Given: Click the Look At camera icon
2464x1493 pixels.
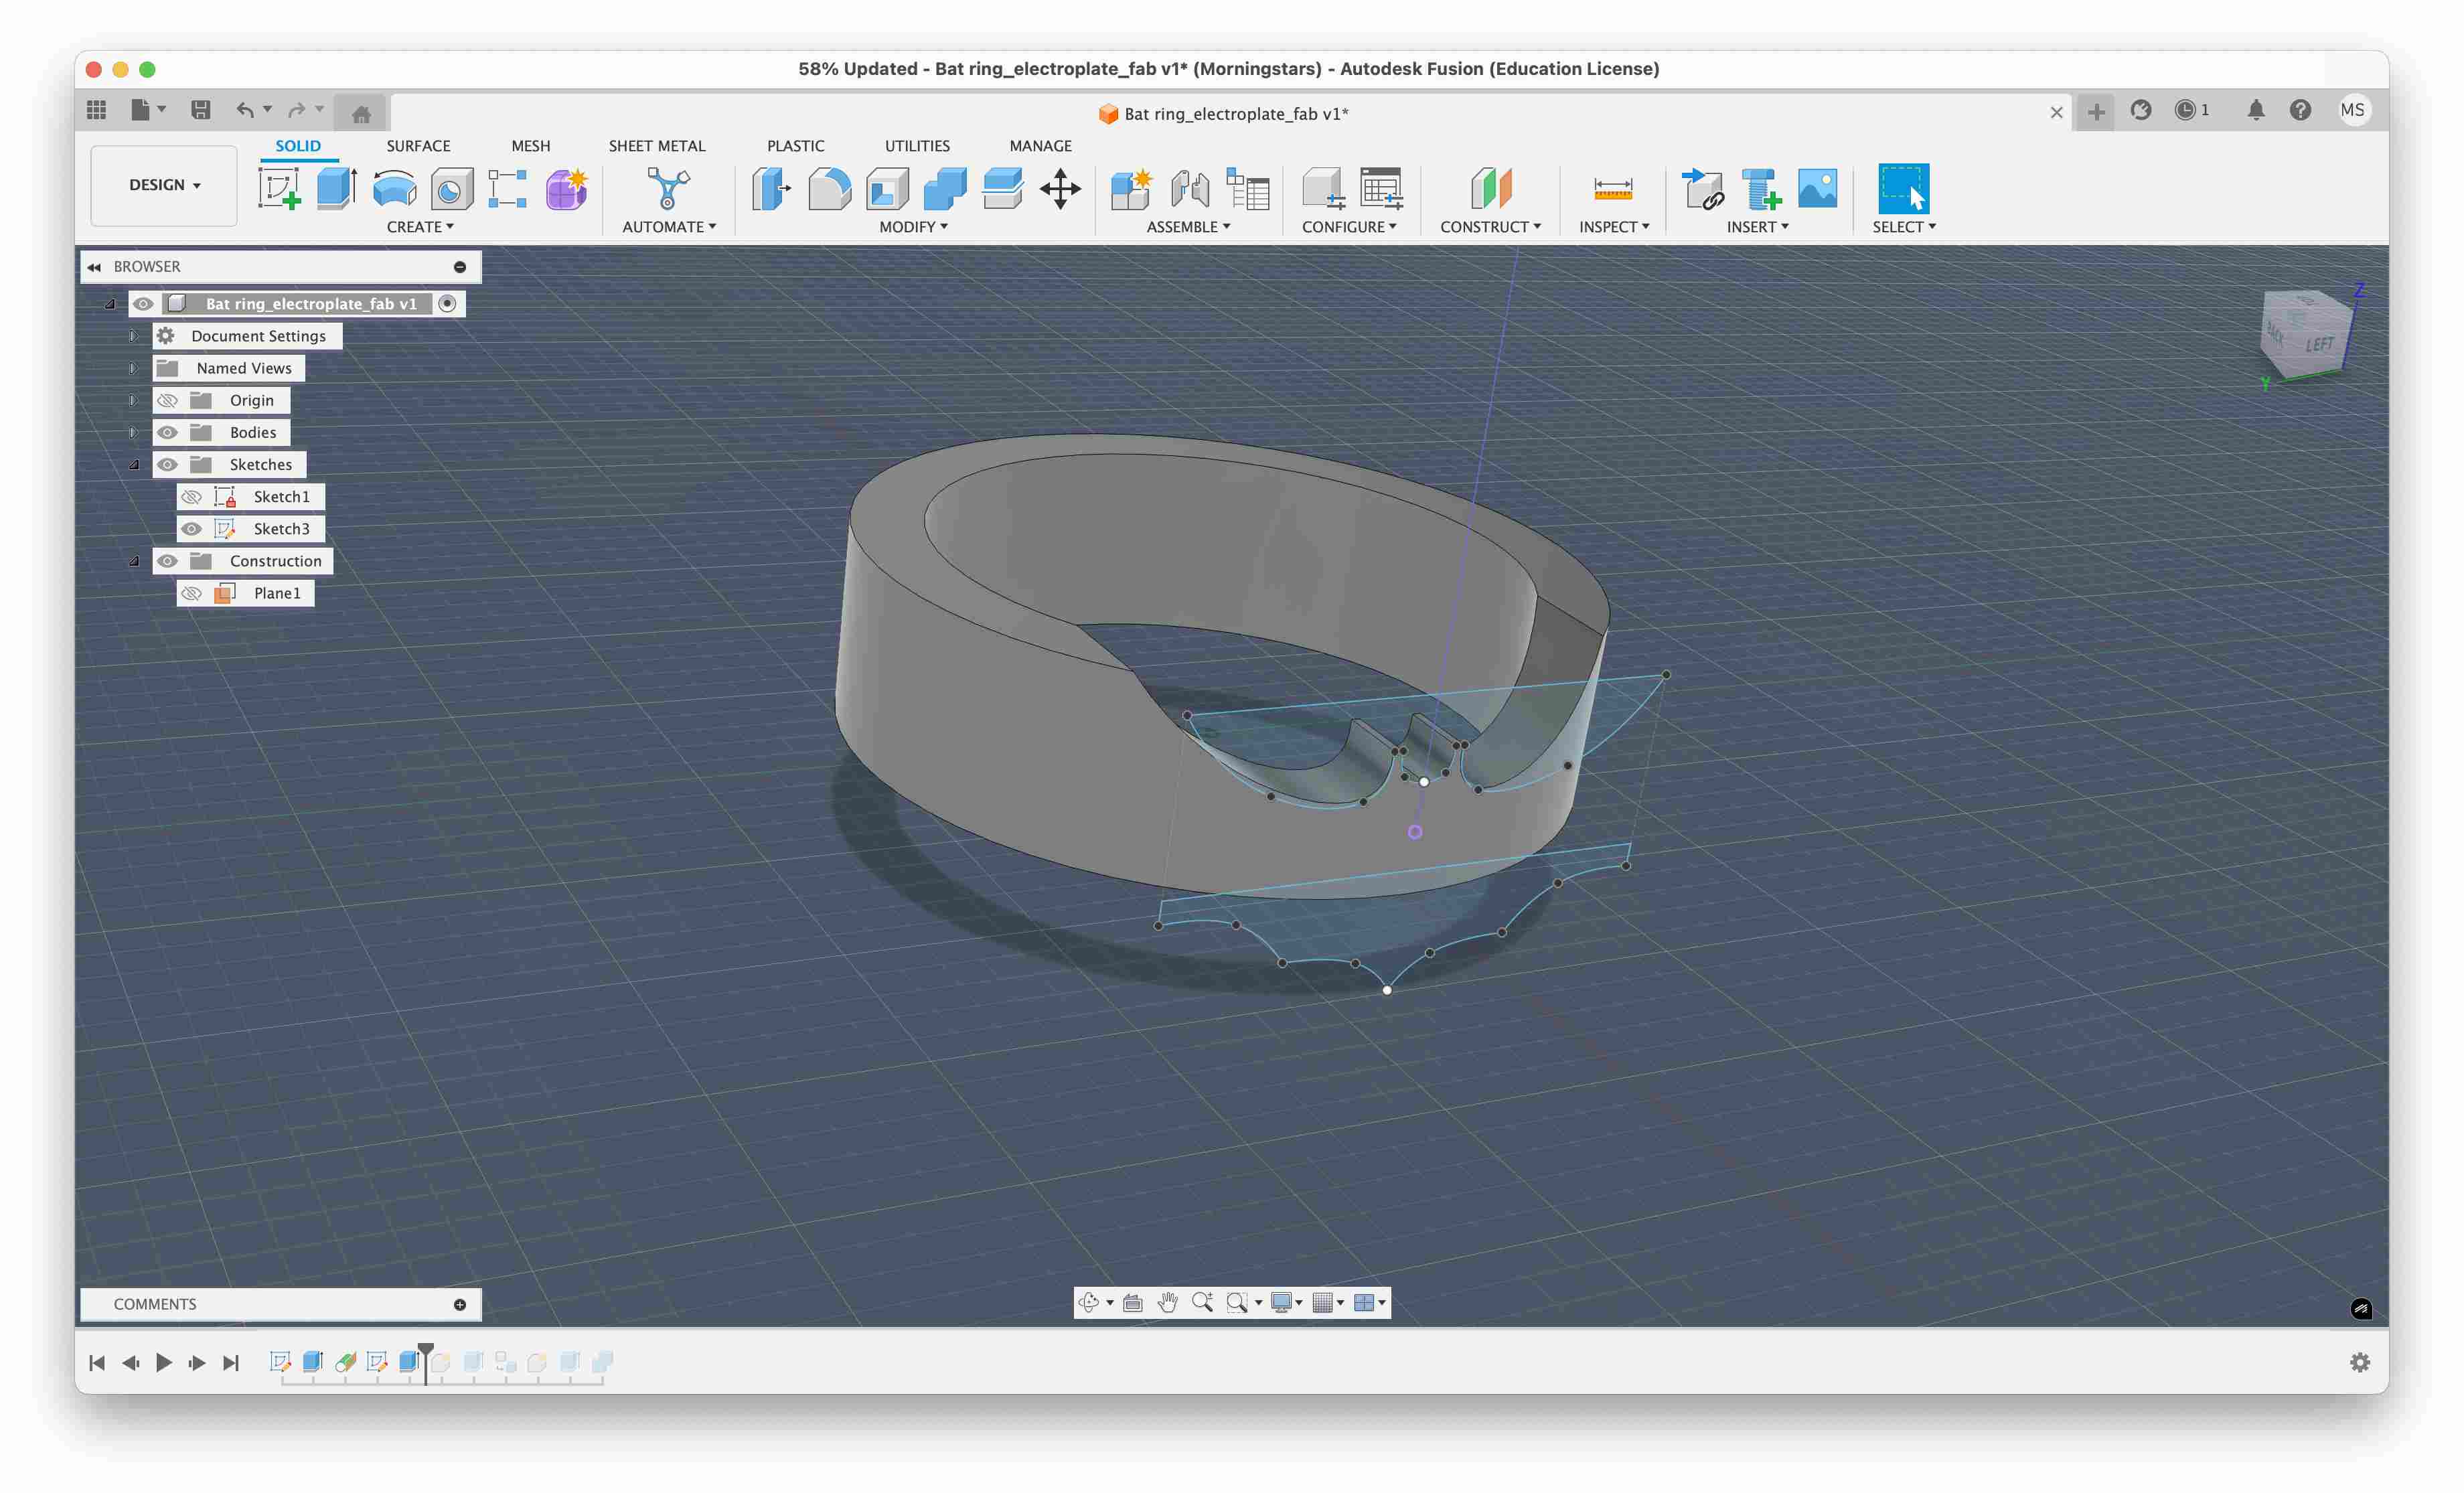Looking at the screenshot, I should point(1133,1302).
